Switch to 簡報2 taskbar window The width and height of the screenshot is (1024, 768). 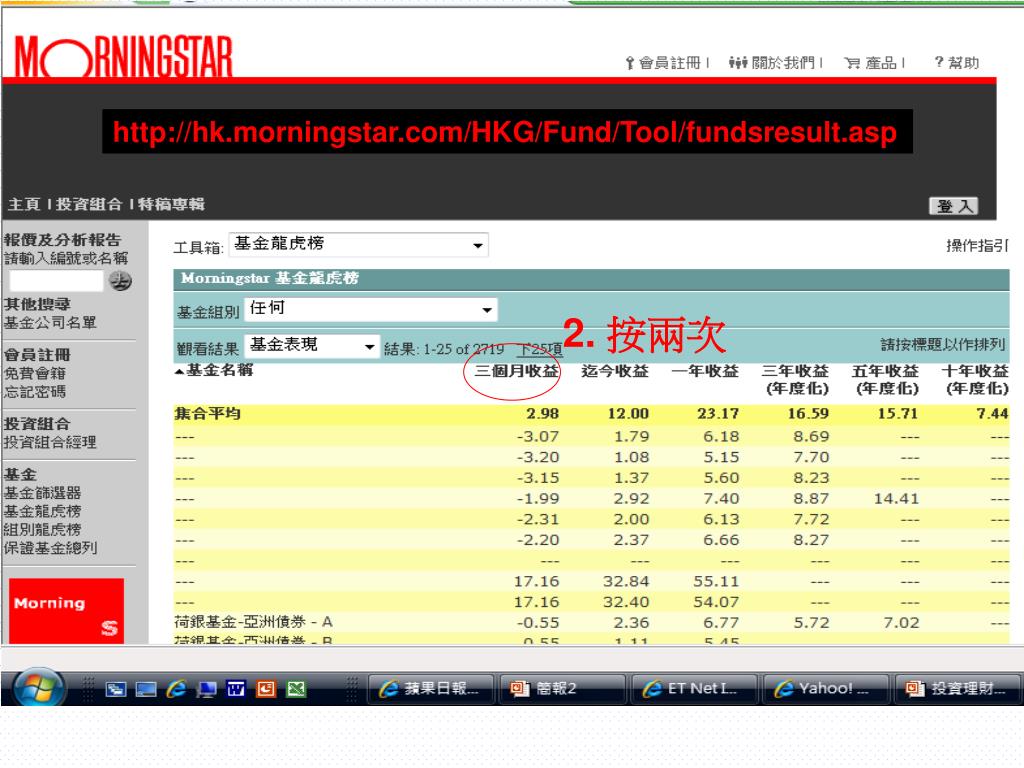(x=562, y=689)
